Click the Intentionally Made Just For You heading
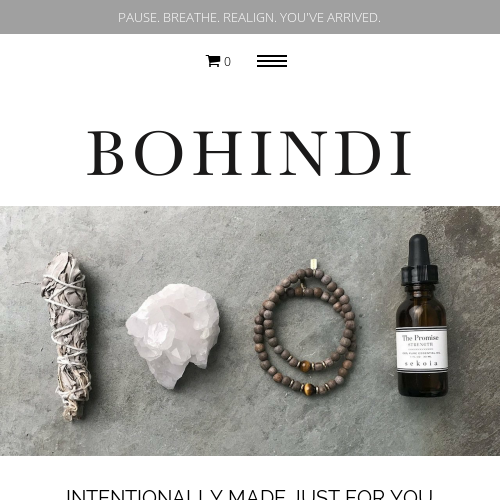The height and width of the screenshot is (500, 500). click(249, 494)
